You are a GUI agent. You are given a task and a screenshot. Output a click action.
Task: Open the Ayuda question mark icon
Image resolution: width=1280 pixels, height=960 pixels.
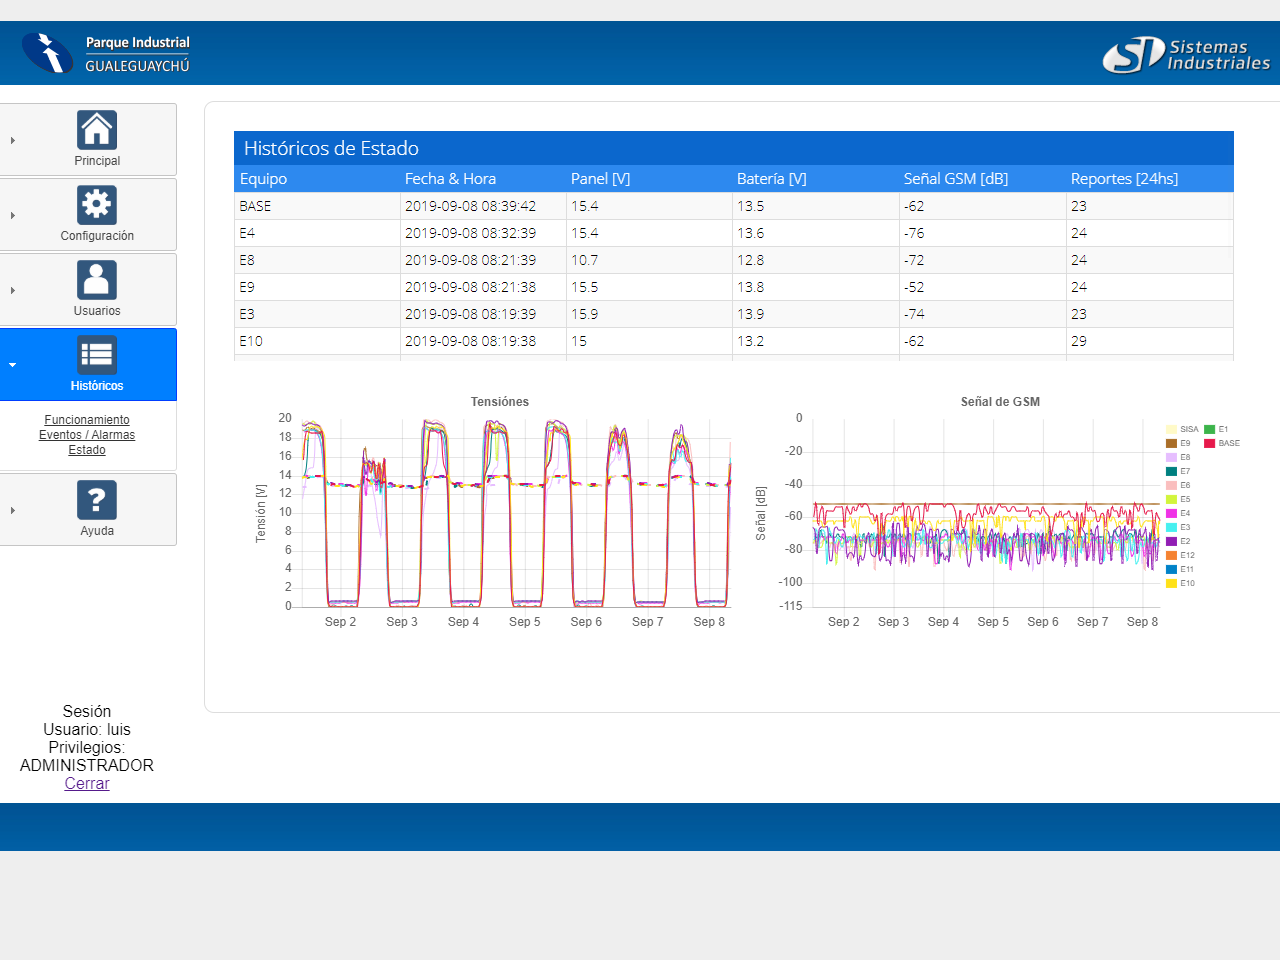97,500
